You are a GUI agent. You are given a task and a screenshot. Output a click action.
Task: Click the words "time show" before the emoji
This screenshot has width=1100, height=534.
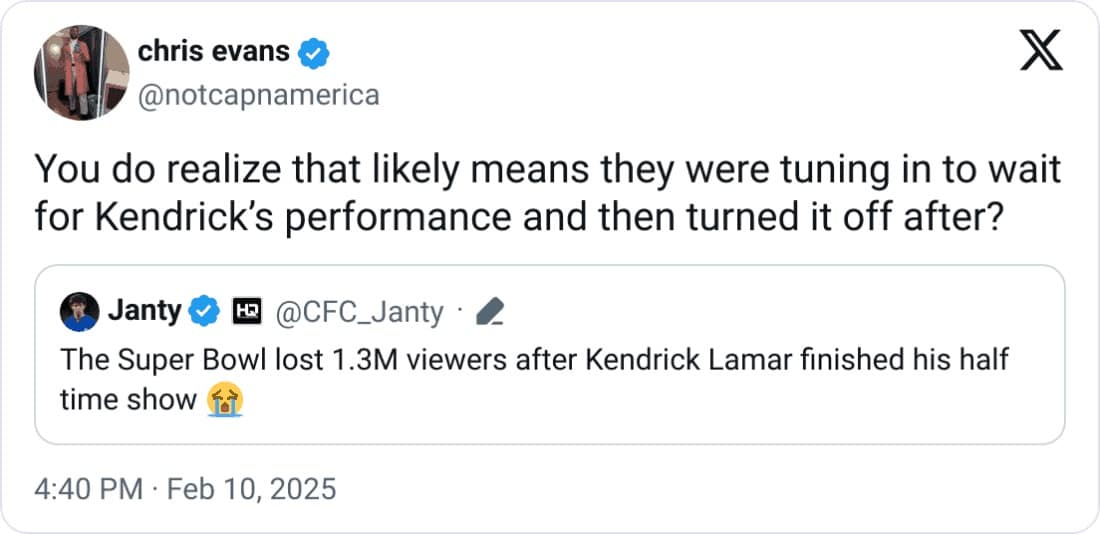[128, 400]
